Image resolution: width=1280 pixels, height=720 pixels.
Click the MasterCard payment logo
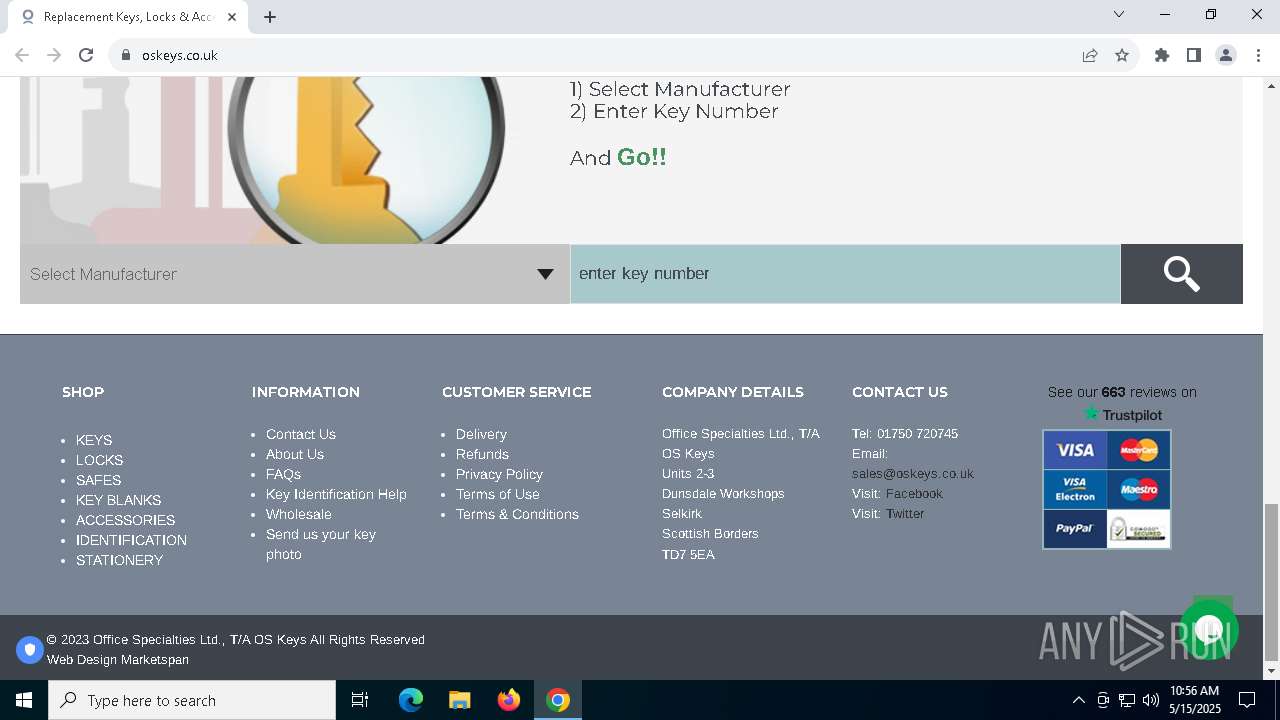(x=1138, y=450)
